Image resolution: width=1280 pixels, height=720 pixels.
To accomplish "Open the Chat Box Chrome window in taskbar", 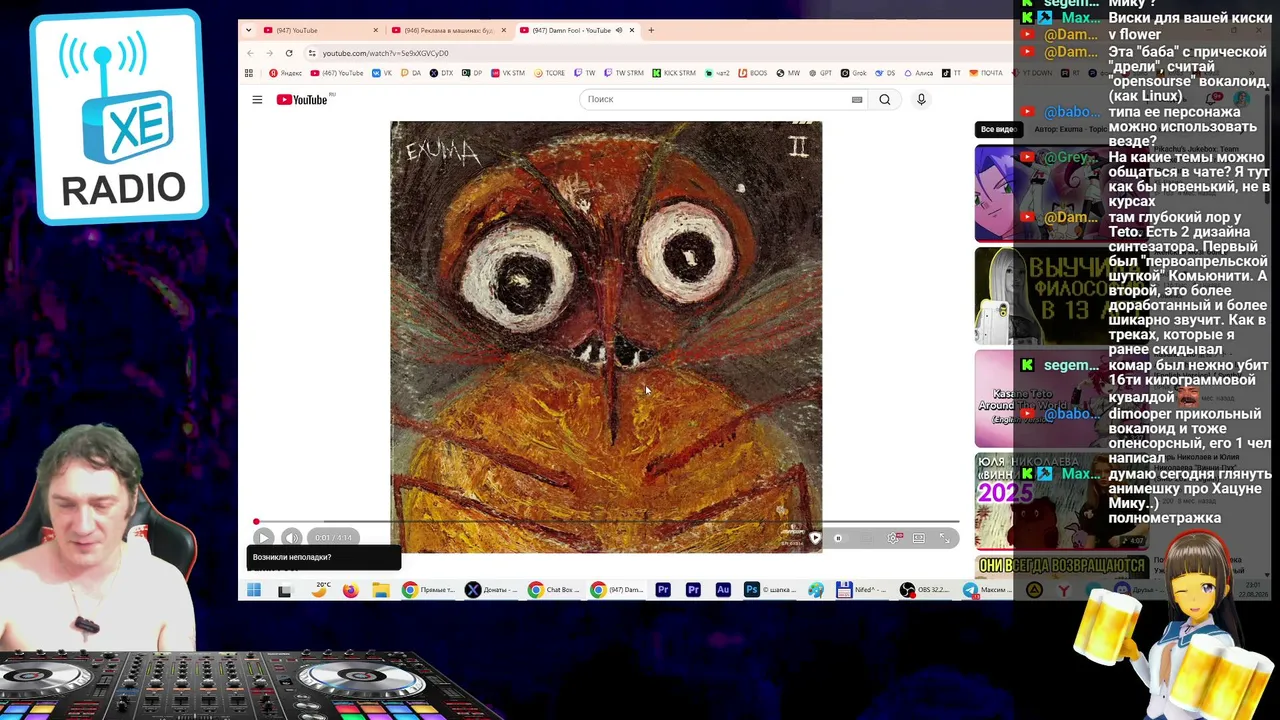I will click(553, 590).
